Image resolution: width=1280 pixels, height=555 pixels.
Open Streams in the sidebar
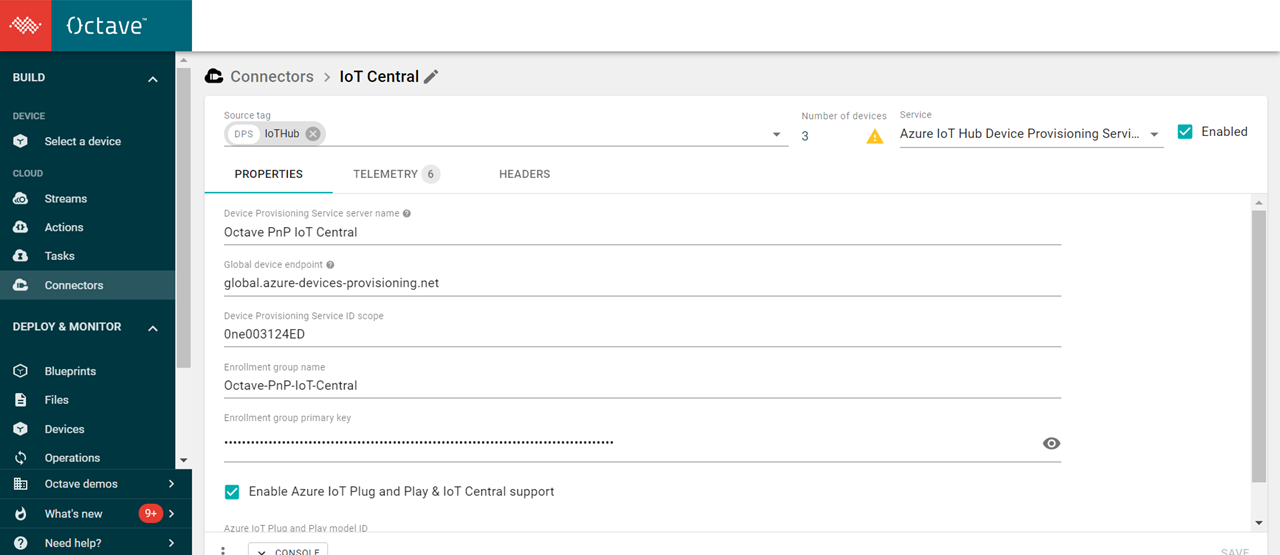[66, 199]
